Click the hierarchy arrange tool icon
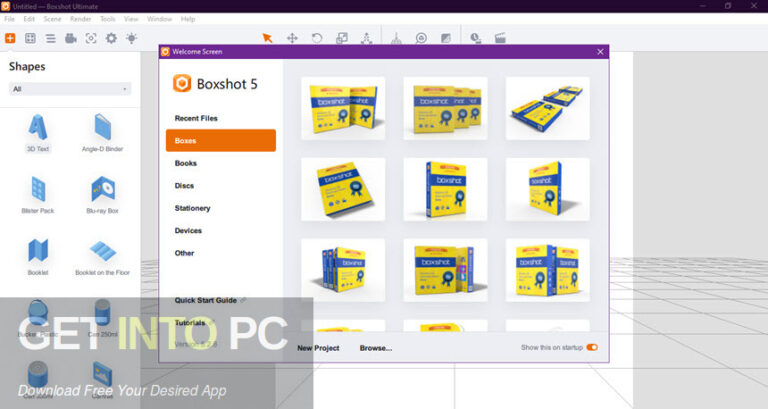Viewport: 768px width, 409px height. tap(366, 38)
